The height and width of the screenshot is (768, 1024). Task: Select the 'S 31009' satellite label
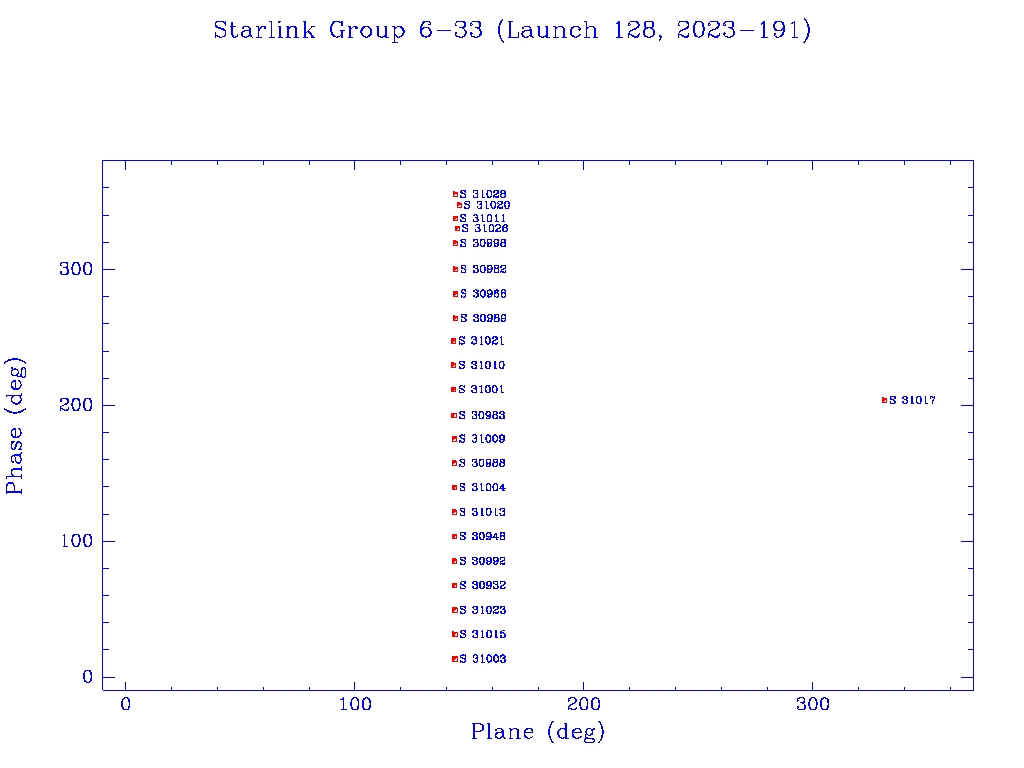[482, 439]
